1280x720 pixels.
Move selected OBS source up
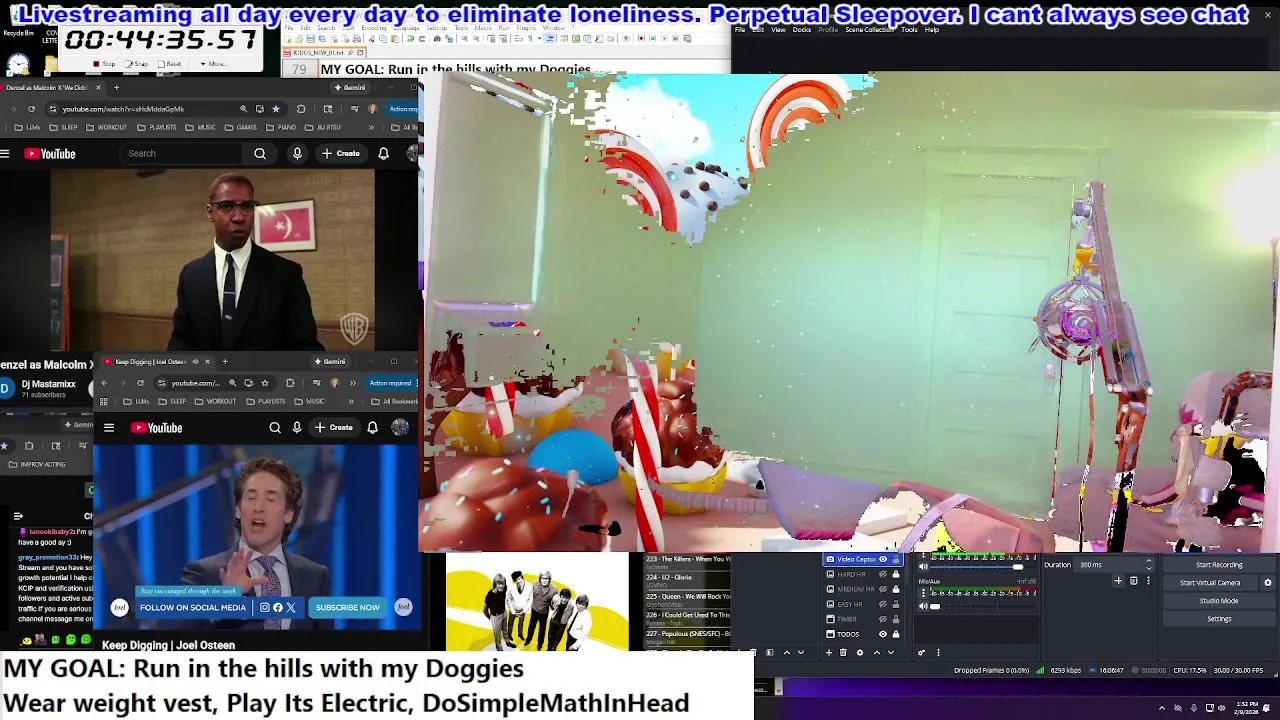coord(877,652)
